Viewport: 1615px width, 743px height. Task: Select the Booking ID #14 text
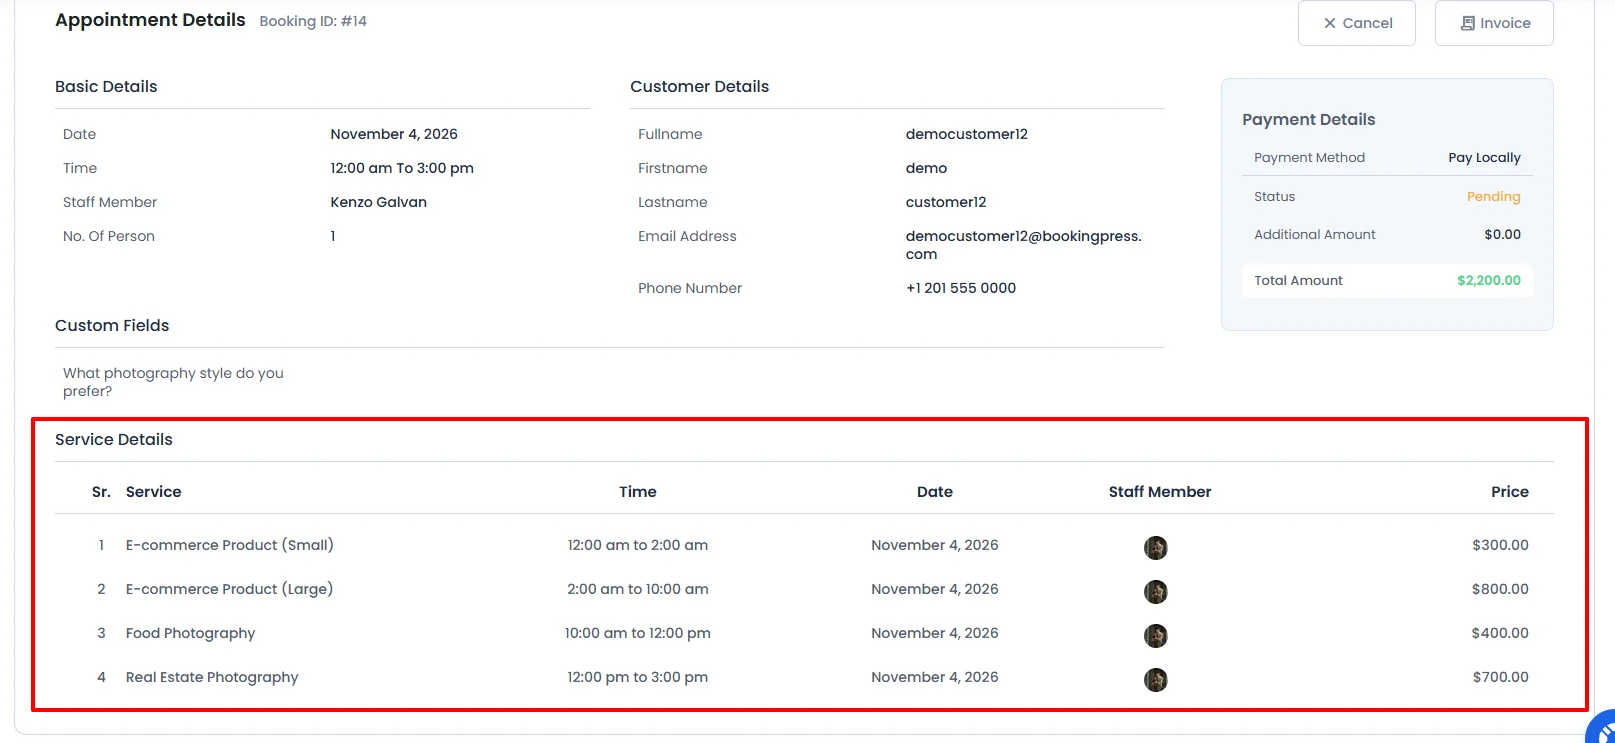313,21
